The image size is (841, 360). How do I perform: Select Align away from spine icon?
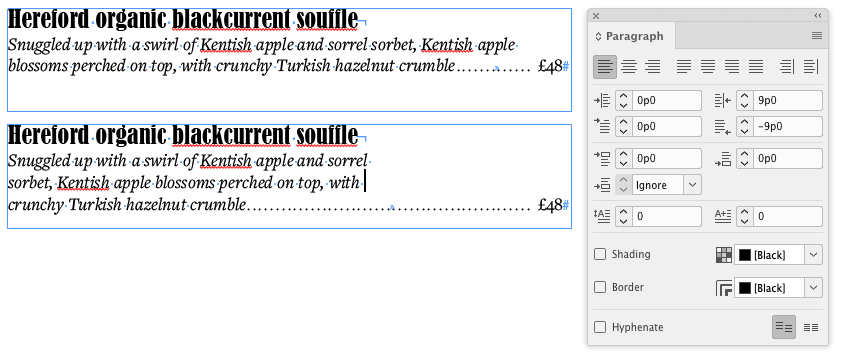(x=811, y=67)
